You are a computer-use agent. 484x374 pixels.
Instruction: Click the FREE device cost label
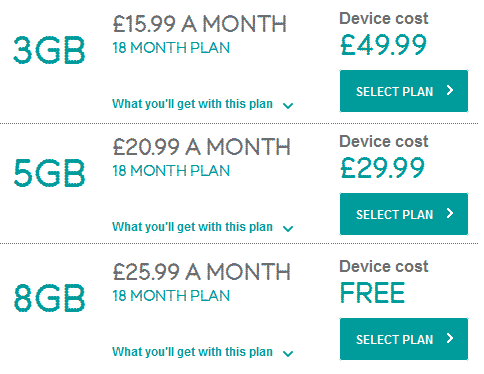pos(373,293)
